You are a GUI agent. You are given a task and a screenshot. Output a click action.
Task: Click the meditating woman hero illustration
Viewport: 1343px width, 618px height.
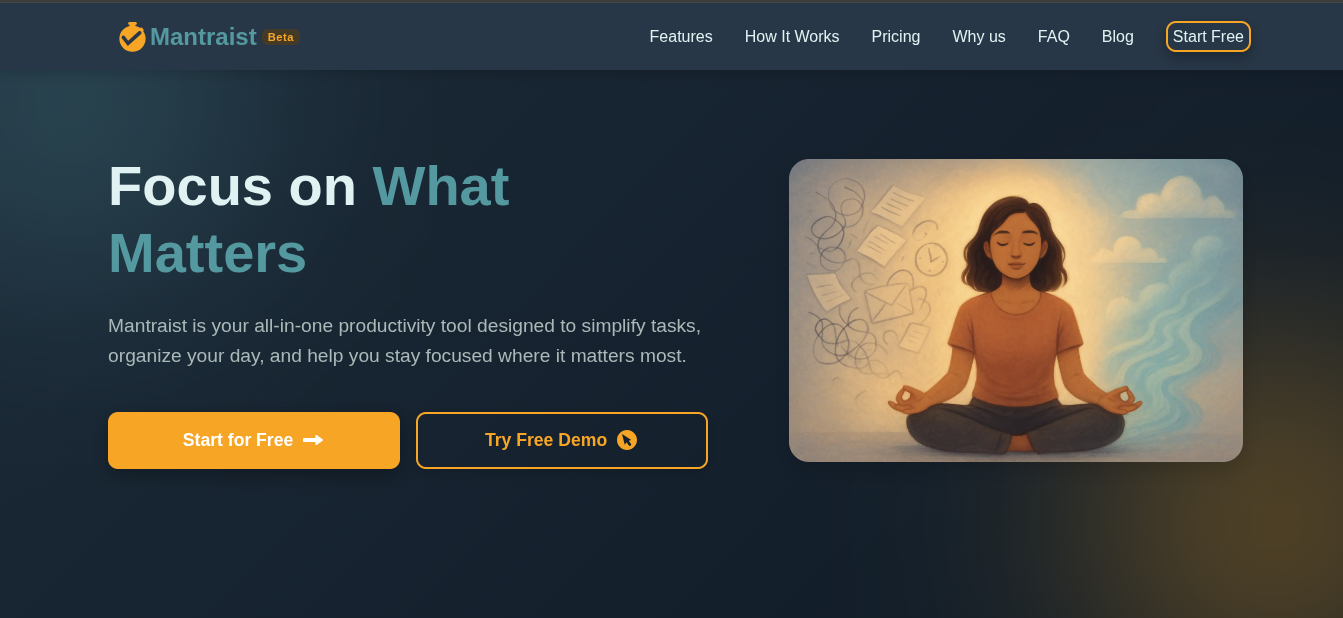(1016, 310)
